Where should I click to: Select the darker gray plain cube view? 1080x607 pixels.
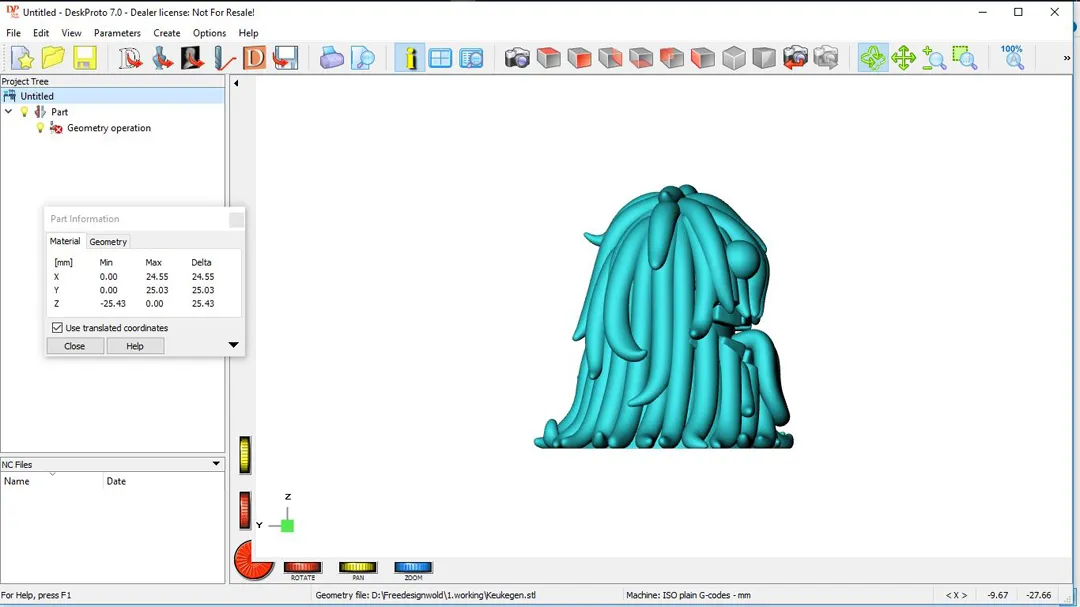point(764,59)
